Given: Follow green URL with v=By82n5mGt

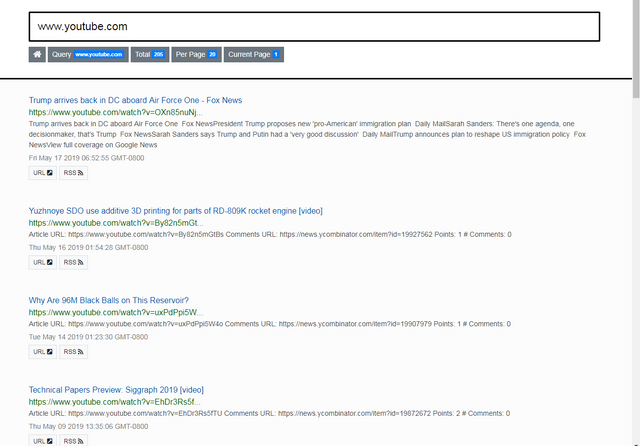Looking at the screenshot, I should pos(116,223).
